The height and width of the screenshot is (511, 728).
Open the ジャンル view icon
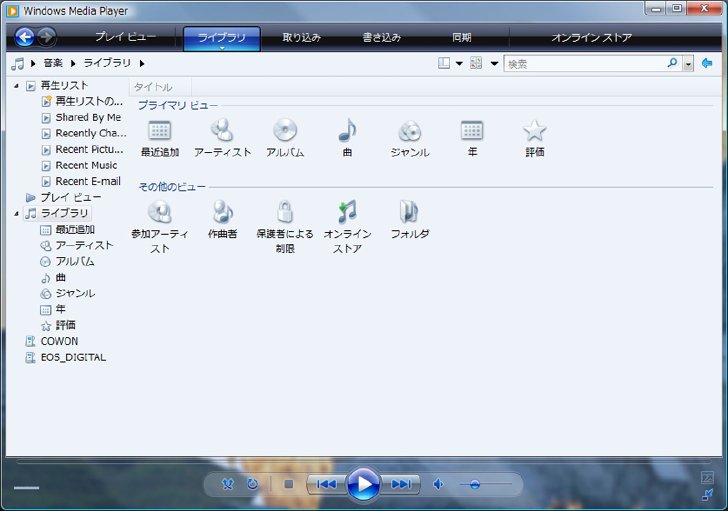(x=410, y=130)
